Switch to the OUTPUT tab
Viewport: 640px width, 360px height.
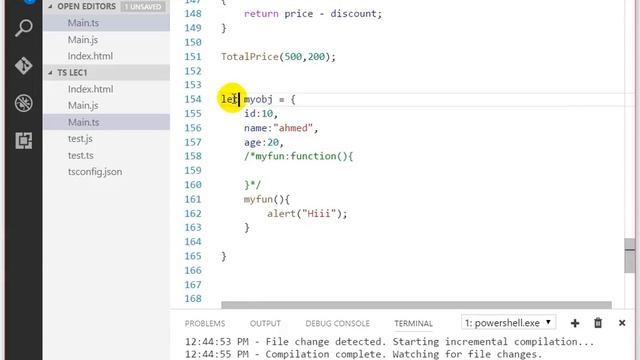[265, 323]
